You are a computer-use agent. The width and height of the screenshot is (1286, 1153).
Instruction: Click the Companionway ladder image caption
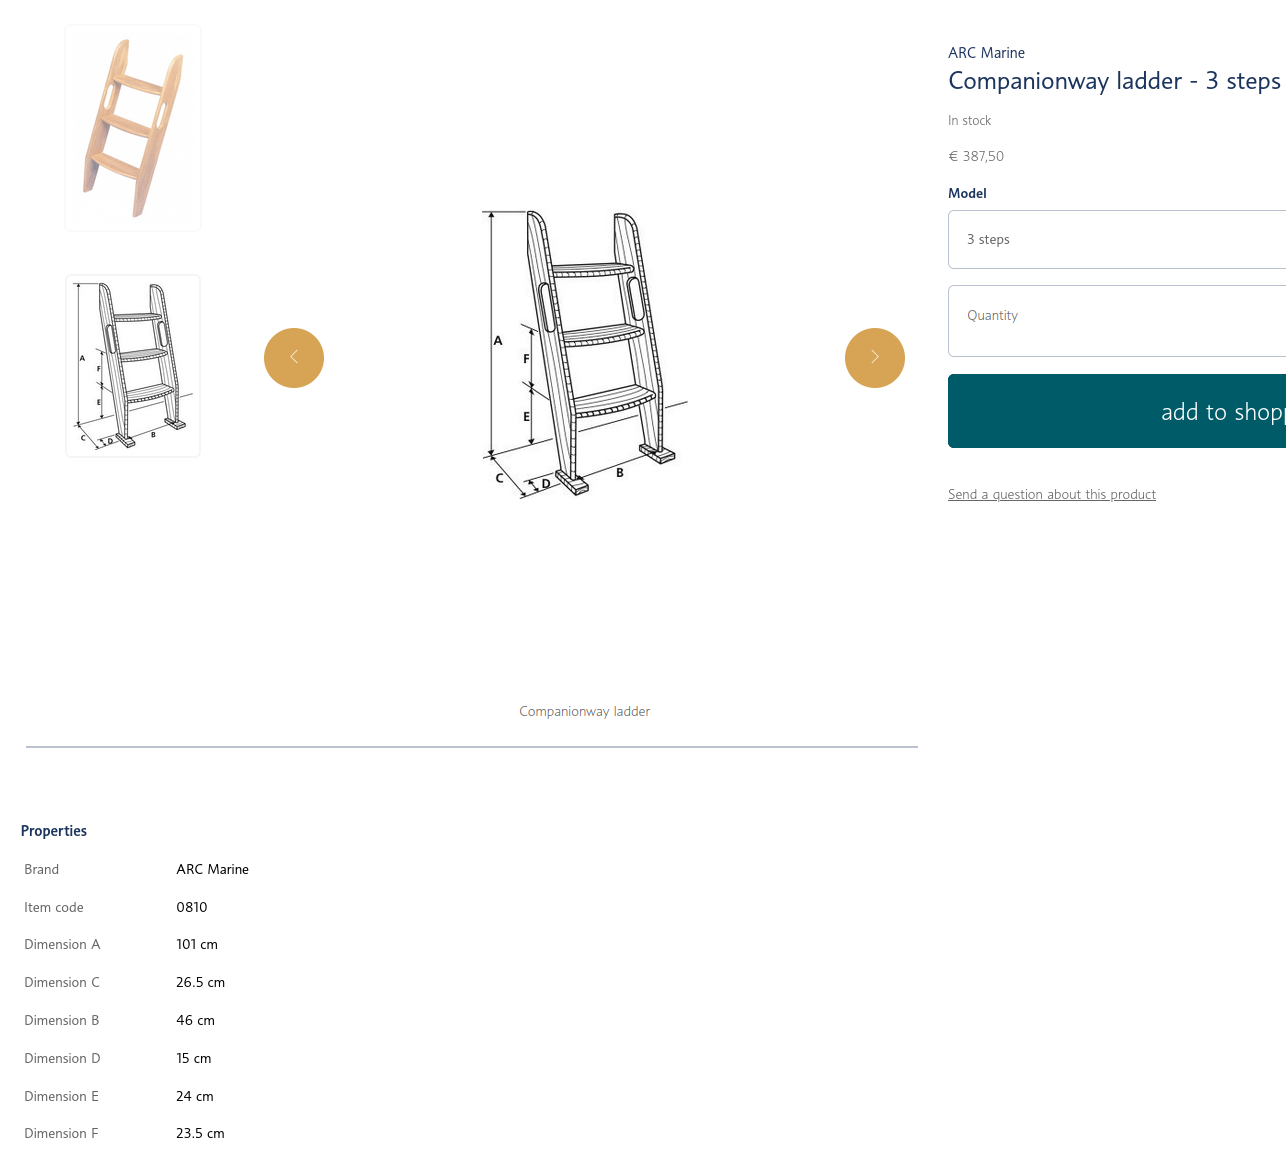pyautogui.click(x=585, y=712)
